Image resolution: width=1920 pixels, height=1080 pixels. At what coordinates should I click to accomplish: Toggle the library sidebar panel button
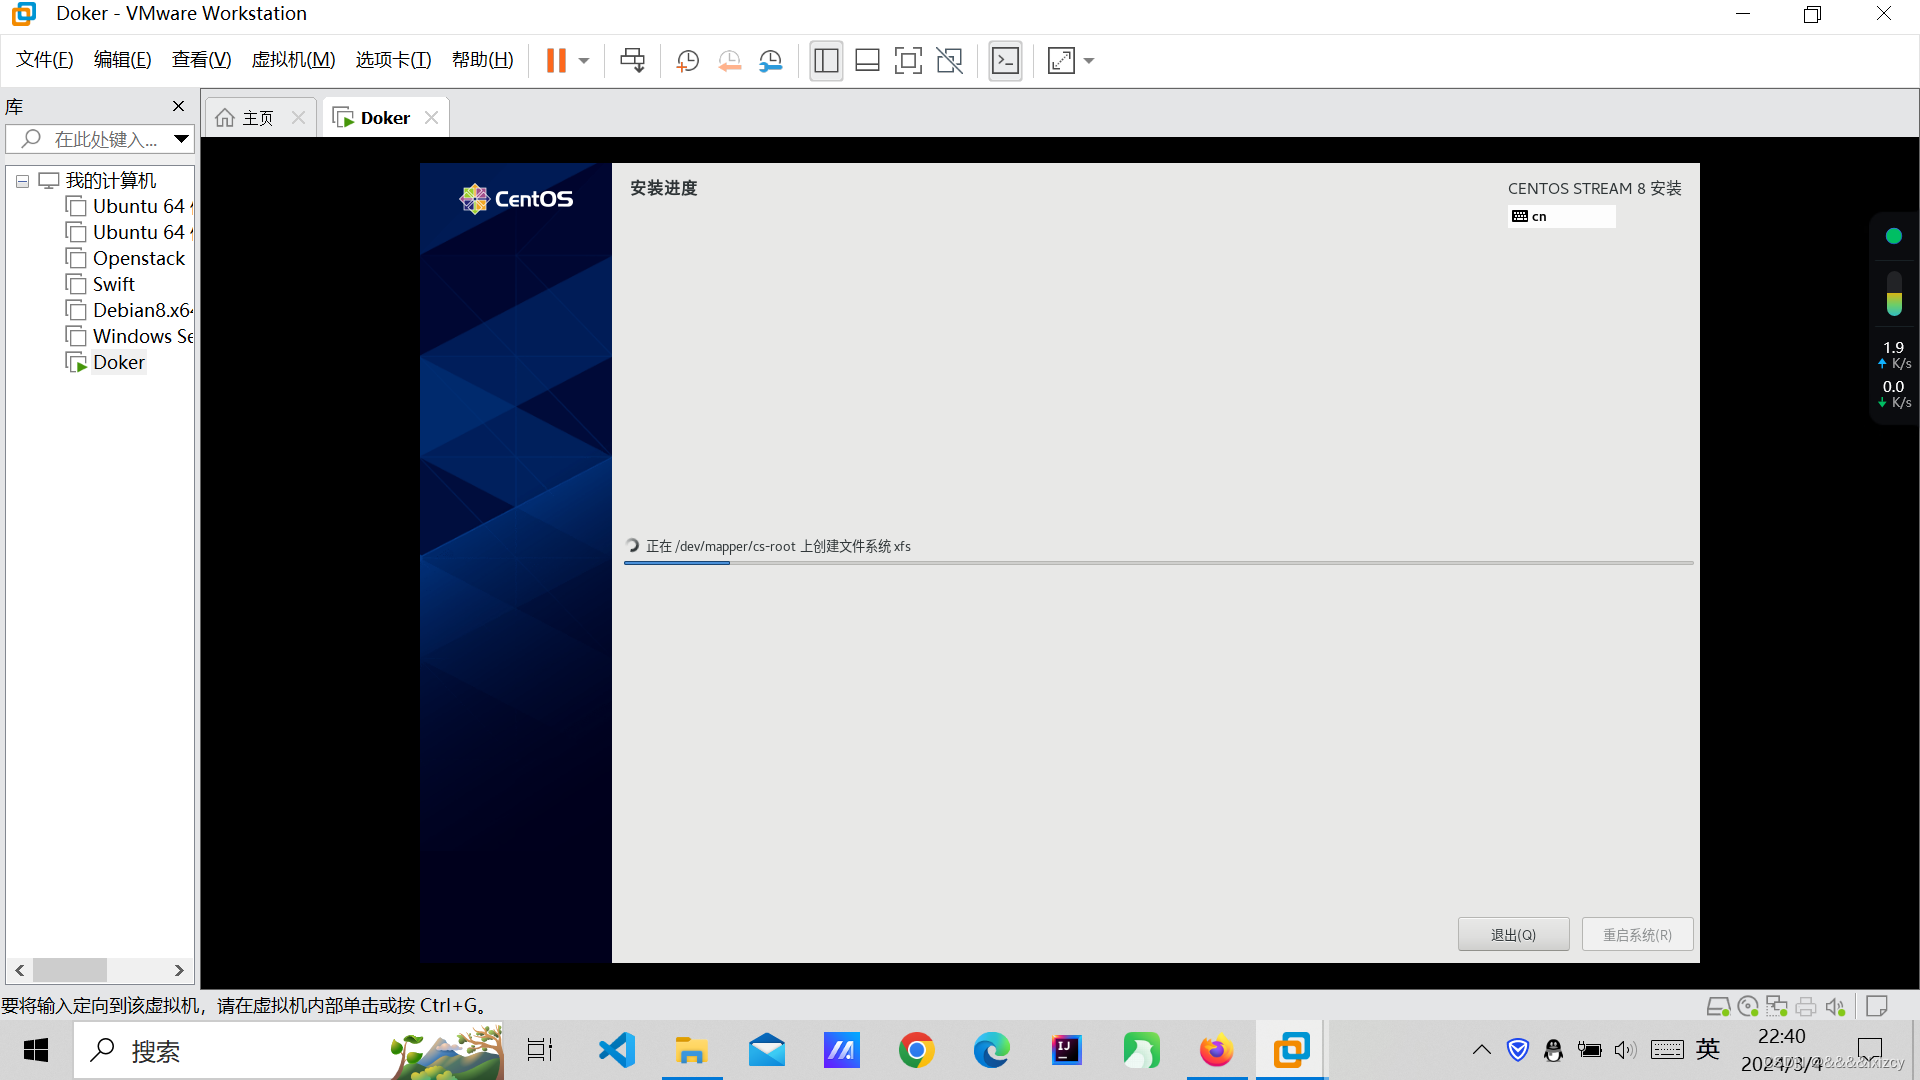coord(826,61)
